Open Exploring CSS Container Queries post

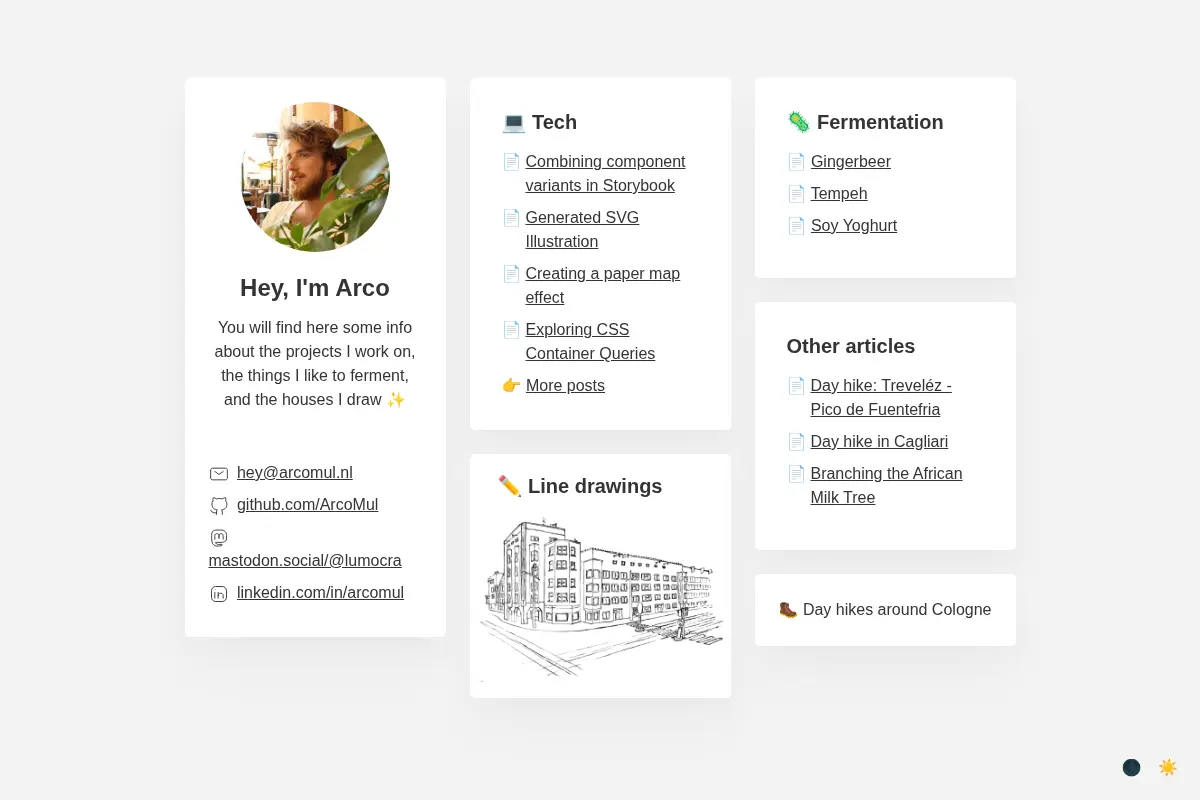pos(590,342)
